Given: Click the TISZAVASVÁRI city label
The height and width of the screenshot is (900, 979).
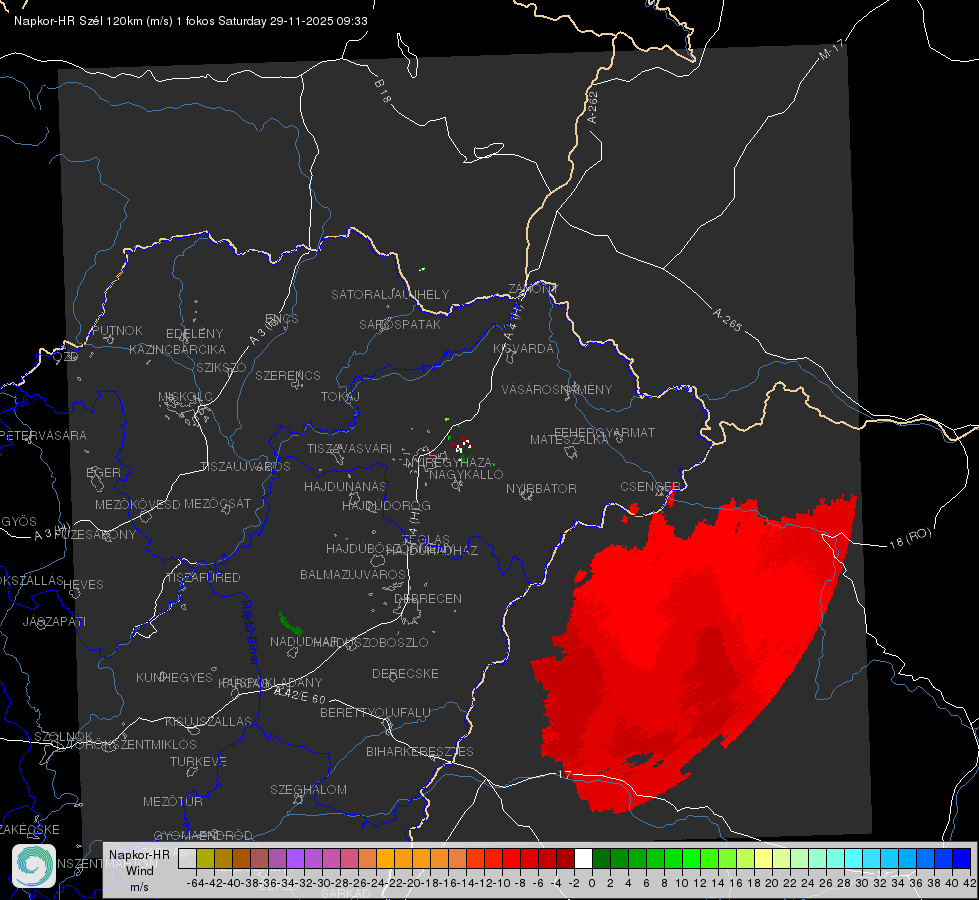Looking at the screenshot, I should click(x=350, y=449).
